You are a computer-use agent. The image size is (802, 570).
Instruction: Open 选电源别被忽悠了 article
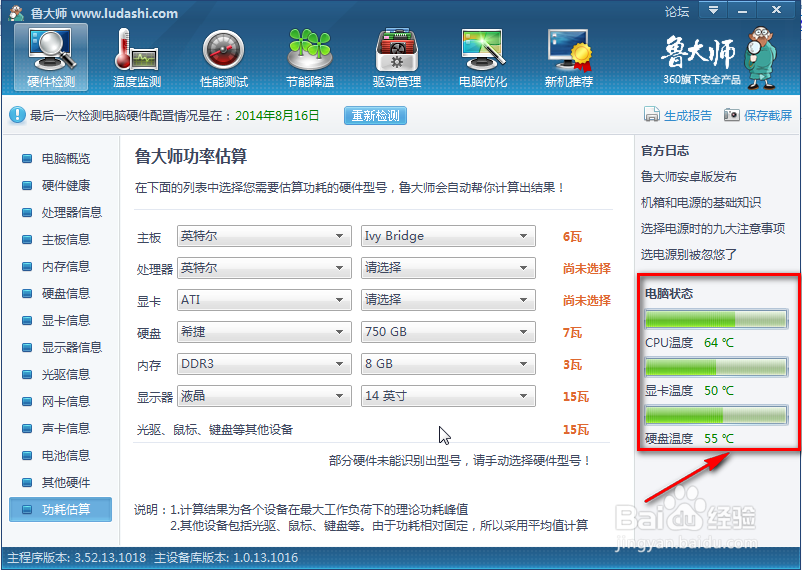(x=688, y=254)
